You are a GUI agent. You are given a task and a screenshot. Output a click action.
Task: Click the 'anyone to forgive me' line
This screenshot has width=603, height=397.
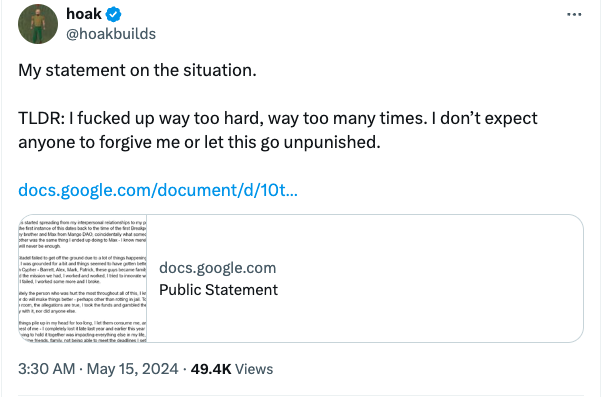[199, 142]
